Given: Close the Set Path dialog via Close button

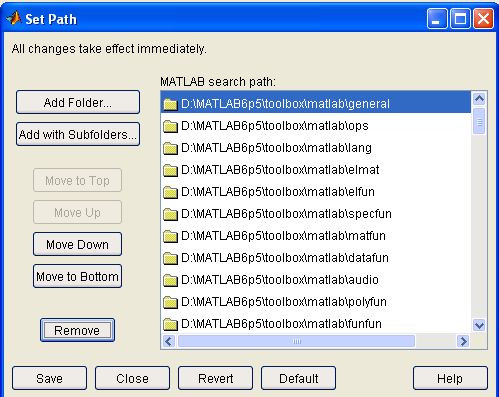Looking at the screenshot, I should pos(132,378).
